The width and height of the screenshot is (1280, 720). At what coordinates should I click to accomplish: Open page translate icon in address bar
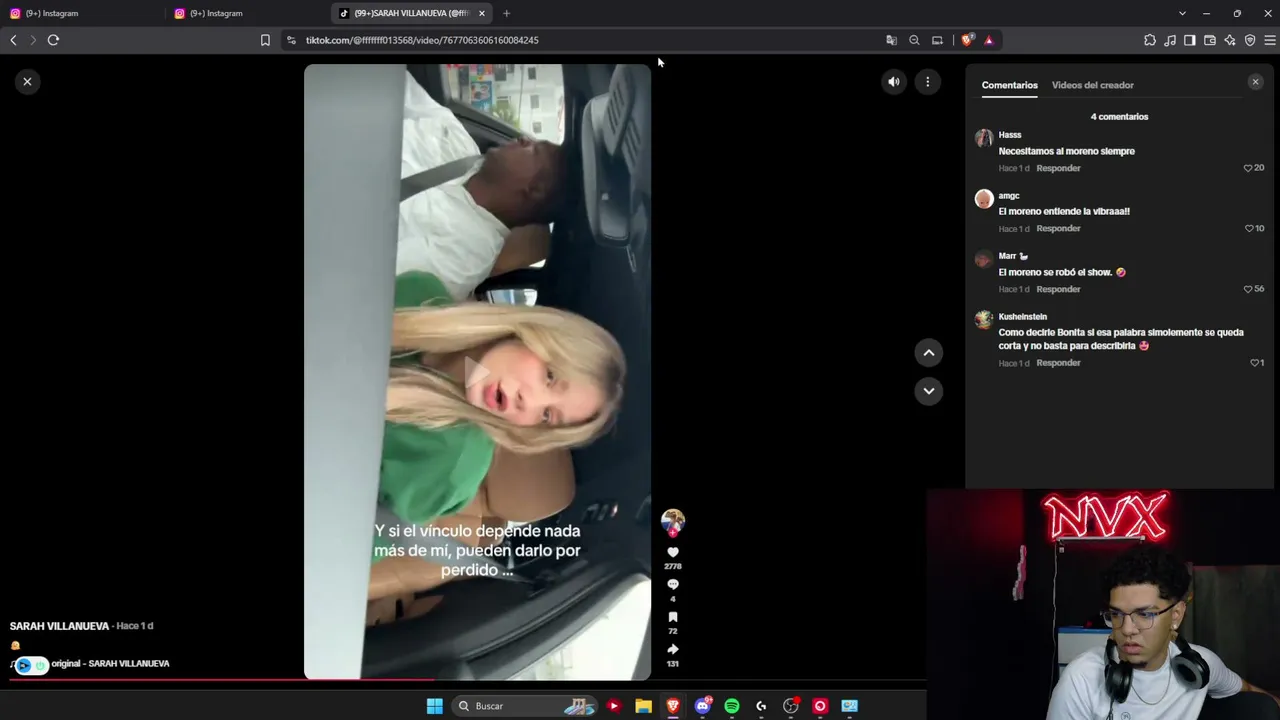891,40
